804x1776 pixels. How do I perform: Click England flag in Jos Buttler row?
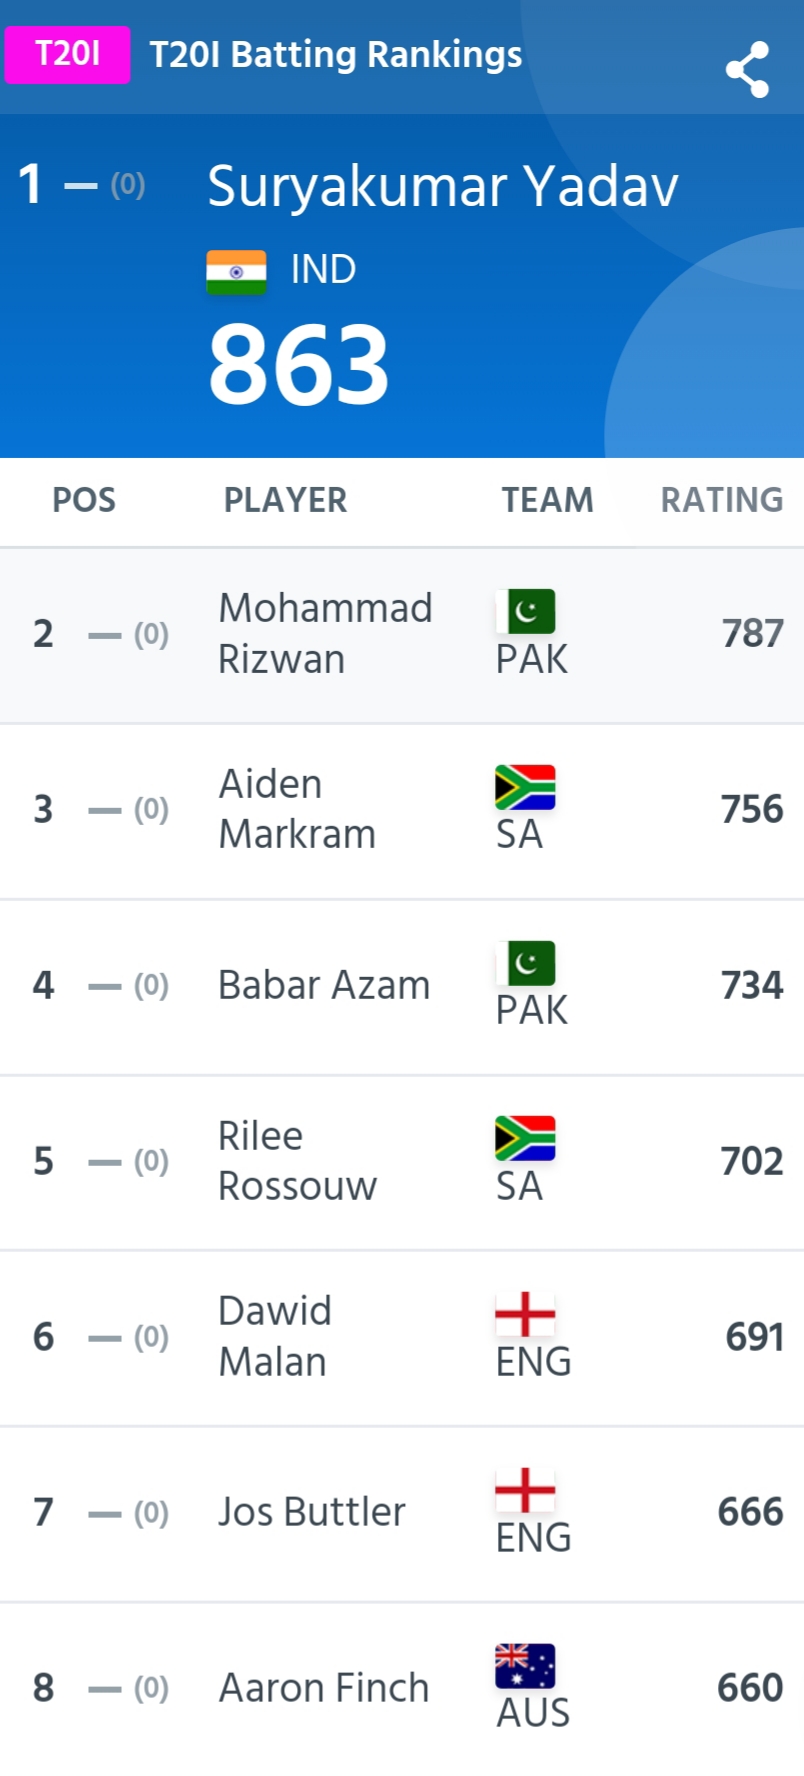point(526,1490)
